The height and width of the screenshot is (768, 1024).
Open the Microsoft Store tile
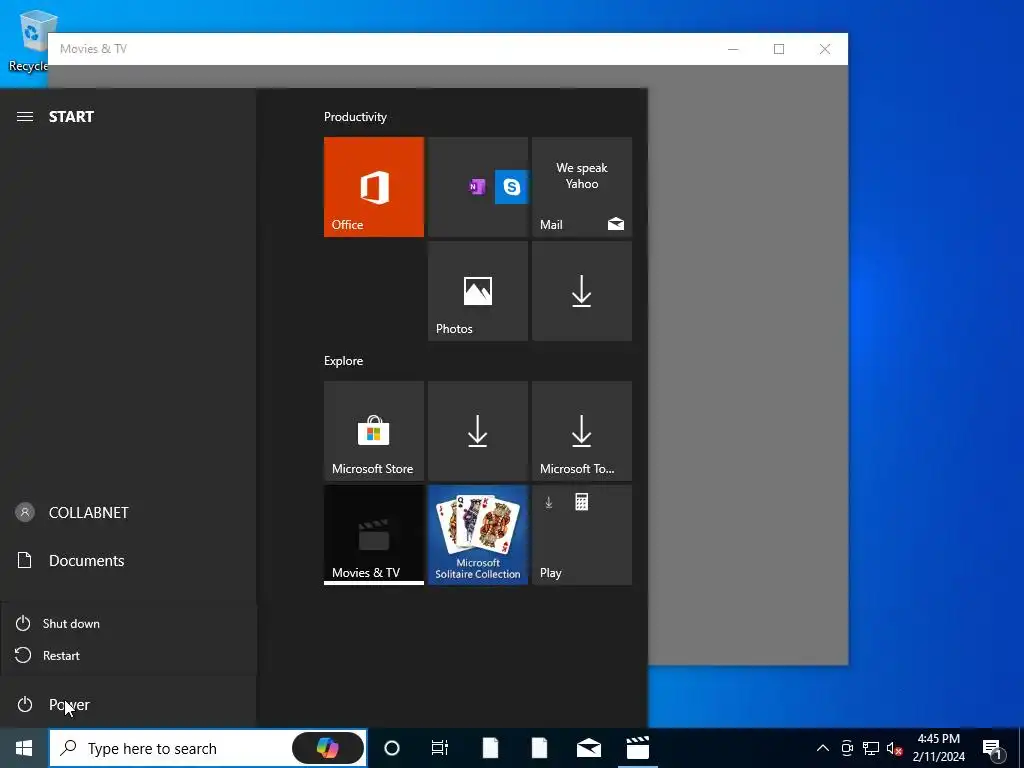374,431
